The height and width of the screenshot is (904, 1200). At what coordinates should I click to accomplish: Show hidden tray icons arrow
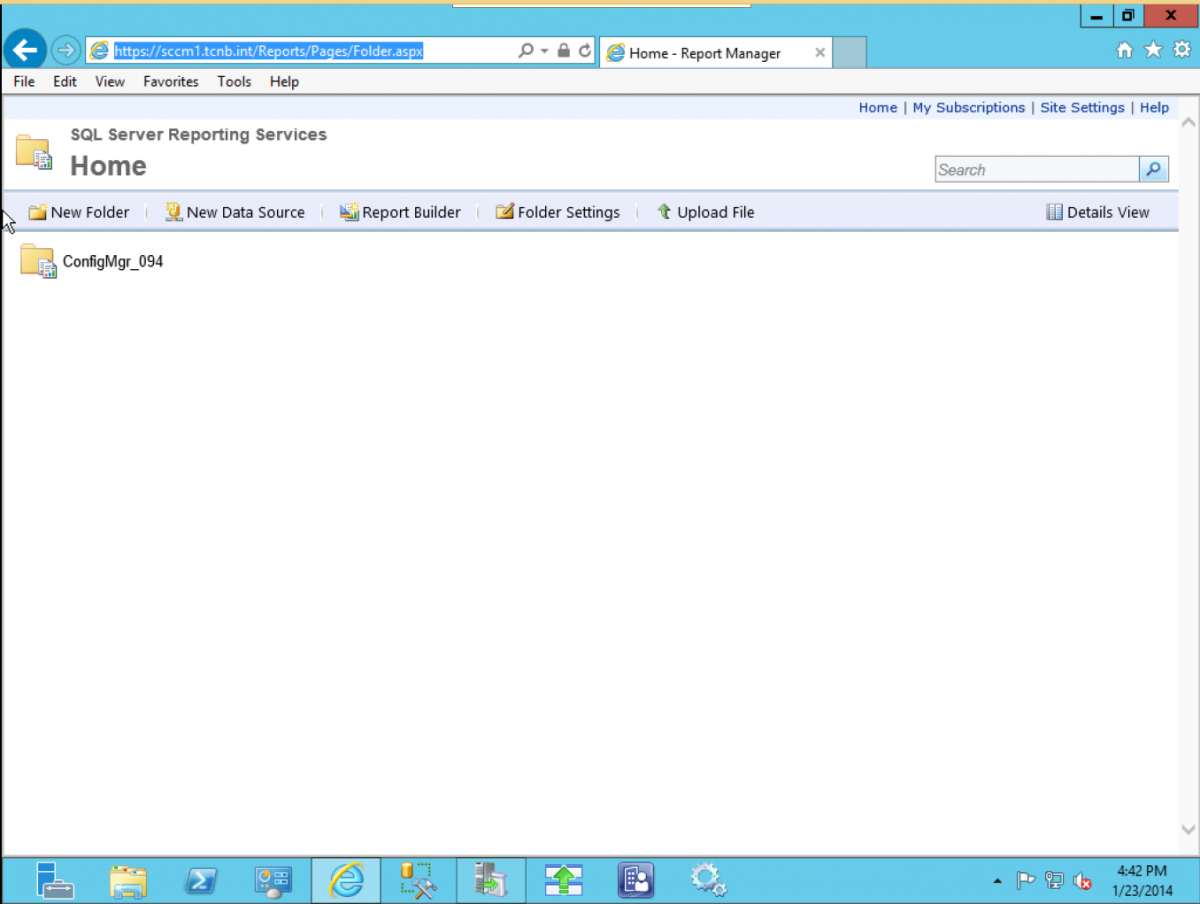coord(997,881)
